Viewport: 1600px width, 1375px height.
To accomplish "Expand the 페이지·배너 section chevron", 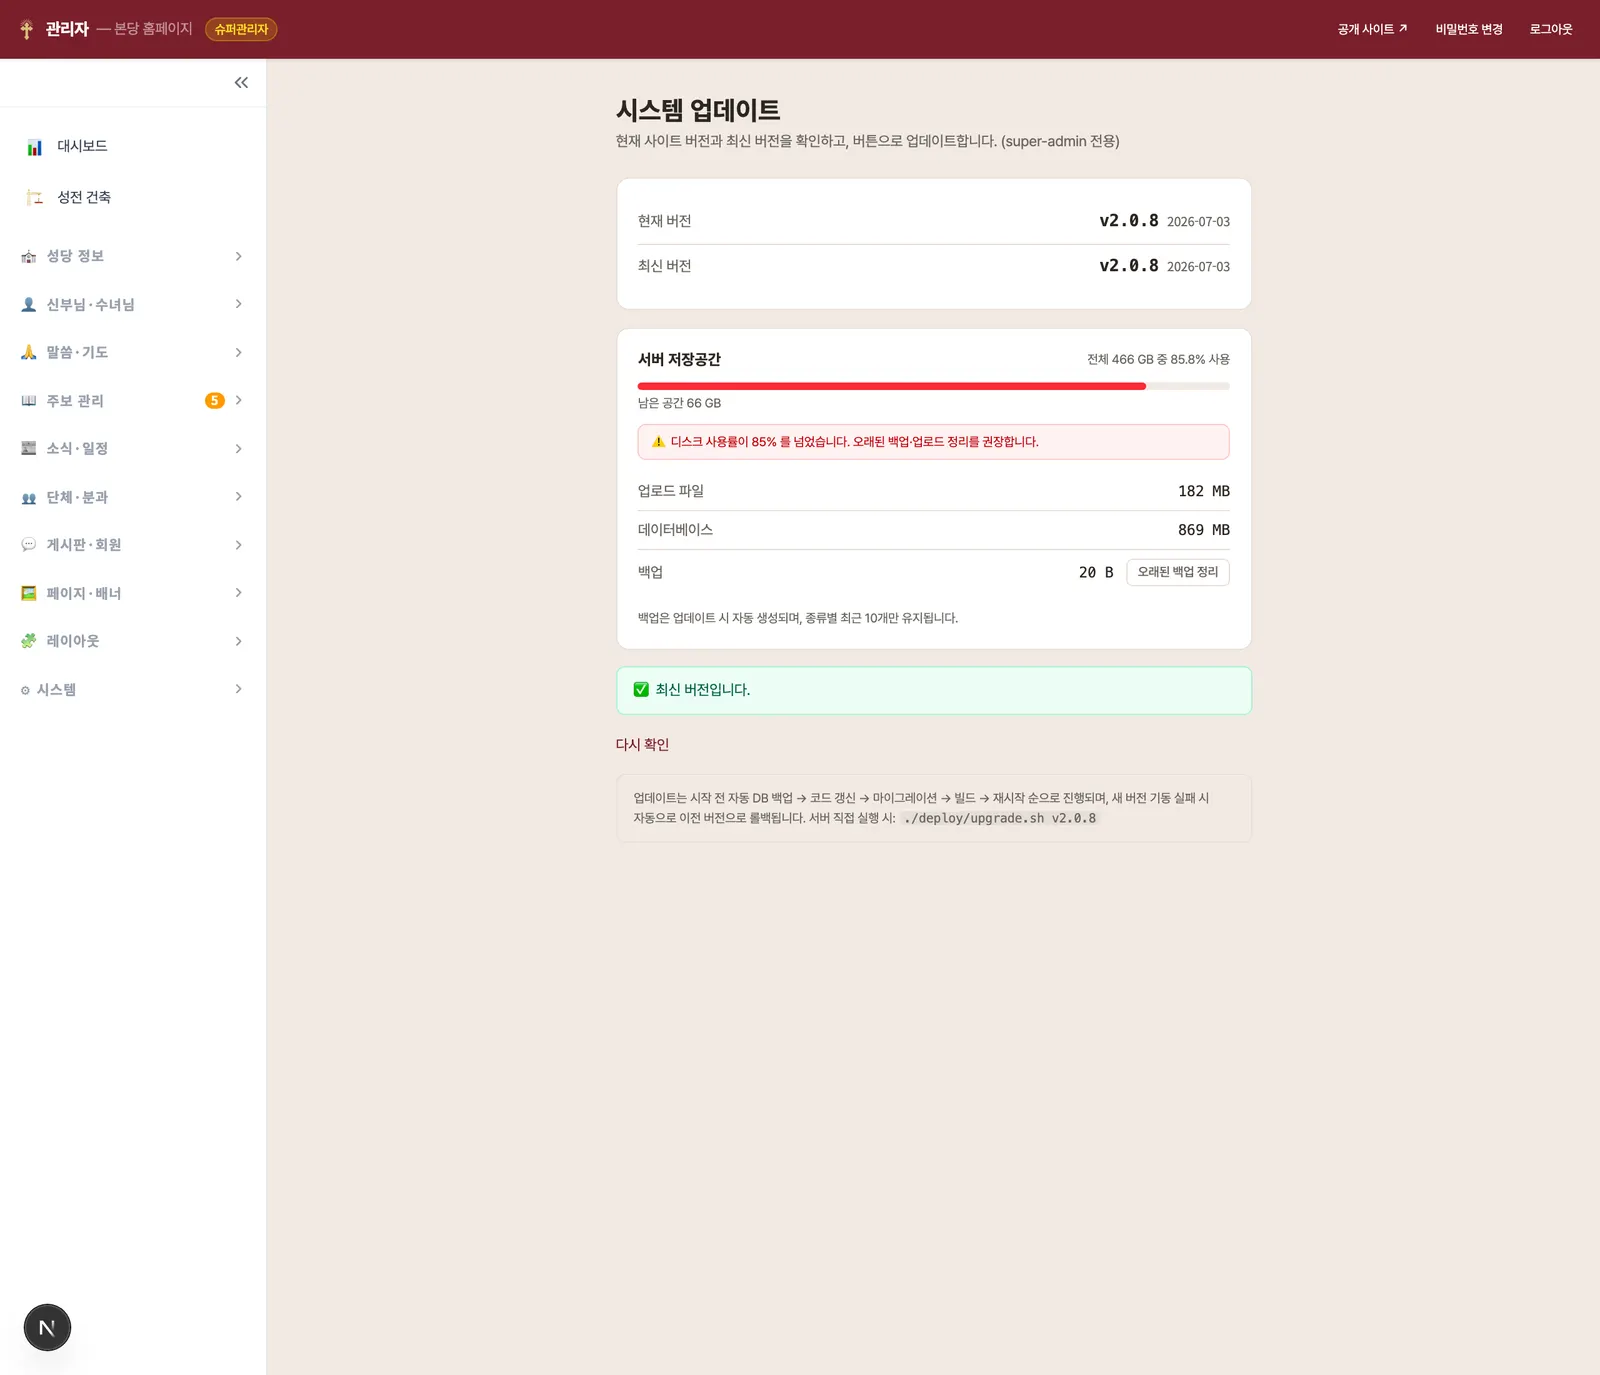I will pos(238,593).
